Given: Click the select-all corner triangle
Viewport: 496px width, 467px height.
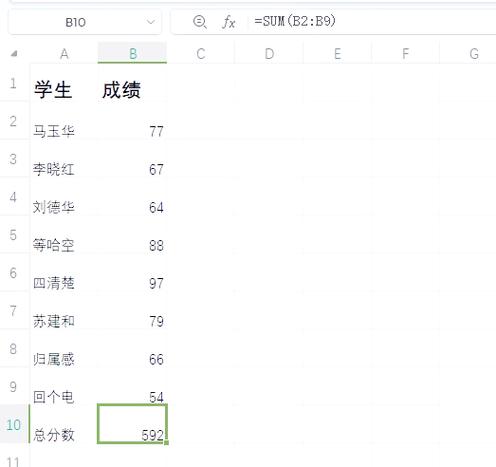Looking at the screenshot, I should click(x=14, y=53).
